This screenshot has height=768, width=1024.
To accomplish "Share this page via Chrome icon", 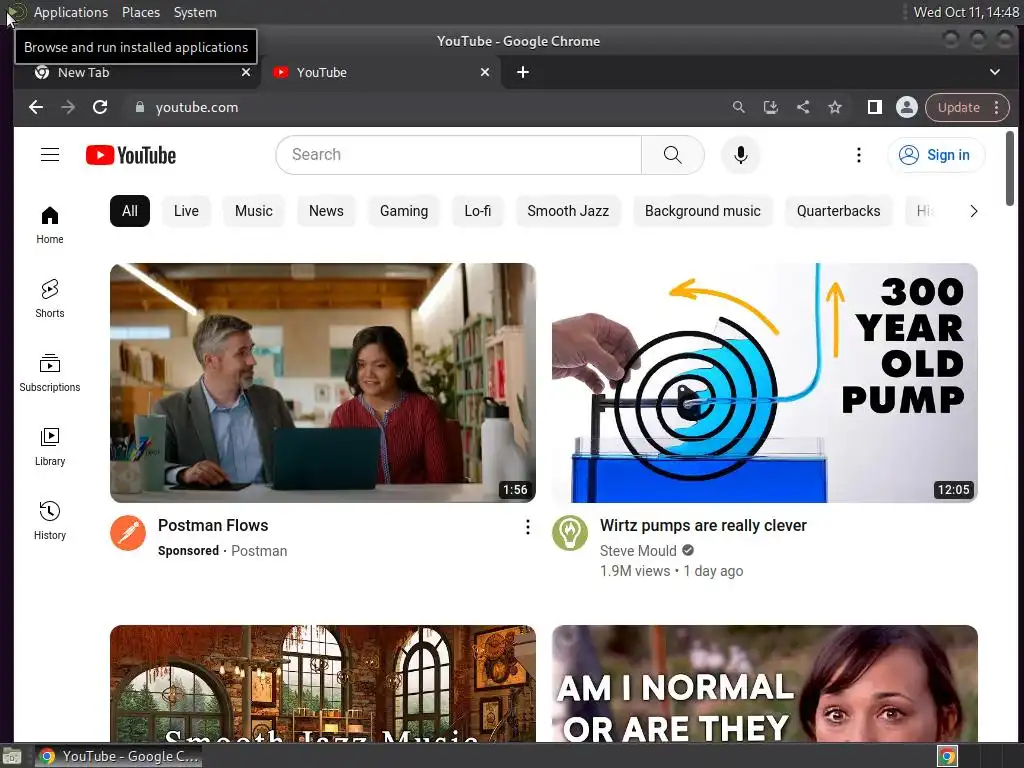I will pos(803,107).
